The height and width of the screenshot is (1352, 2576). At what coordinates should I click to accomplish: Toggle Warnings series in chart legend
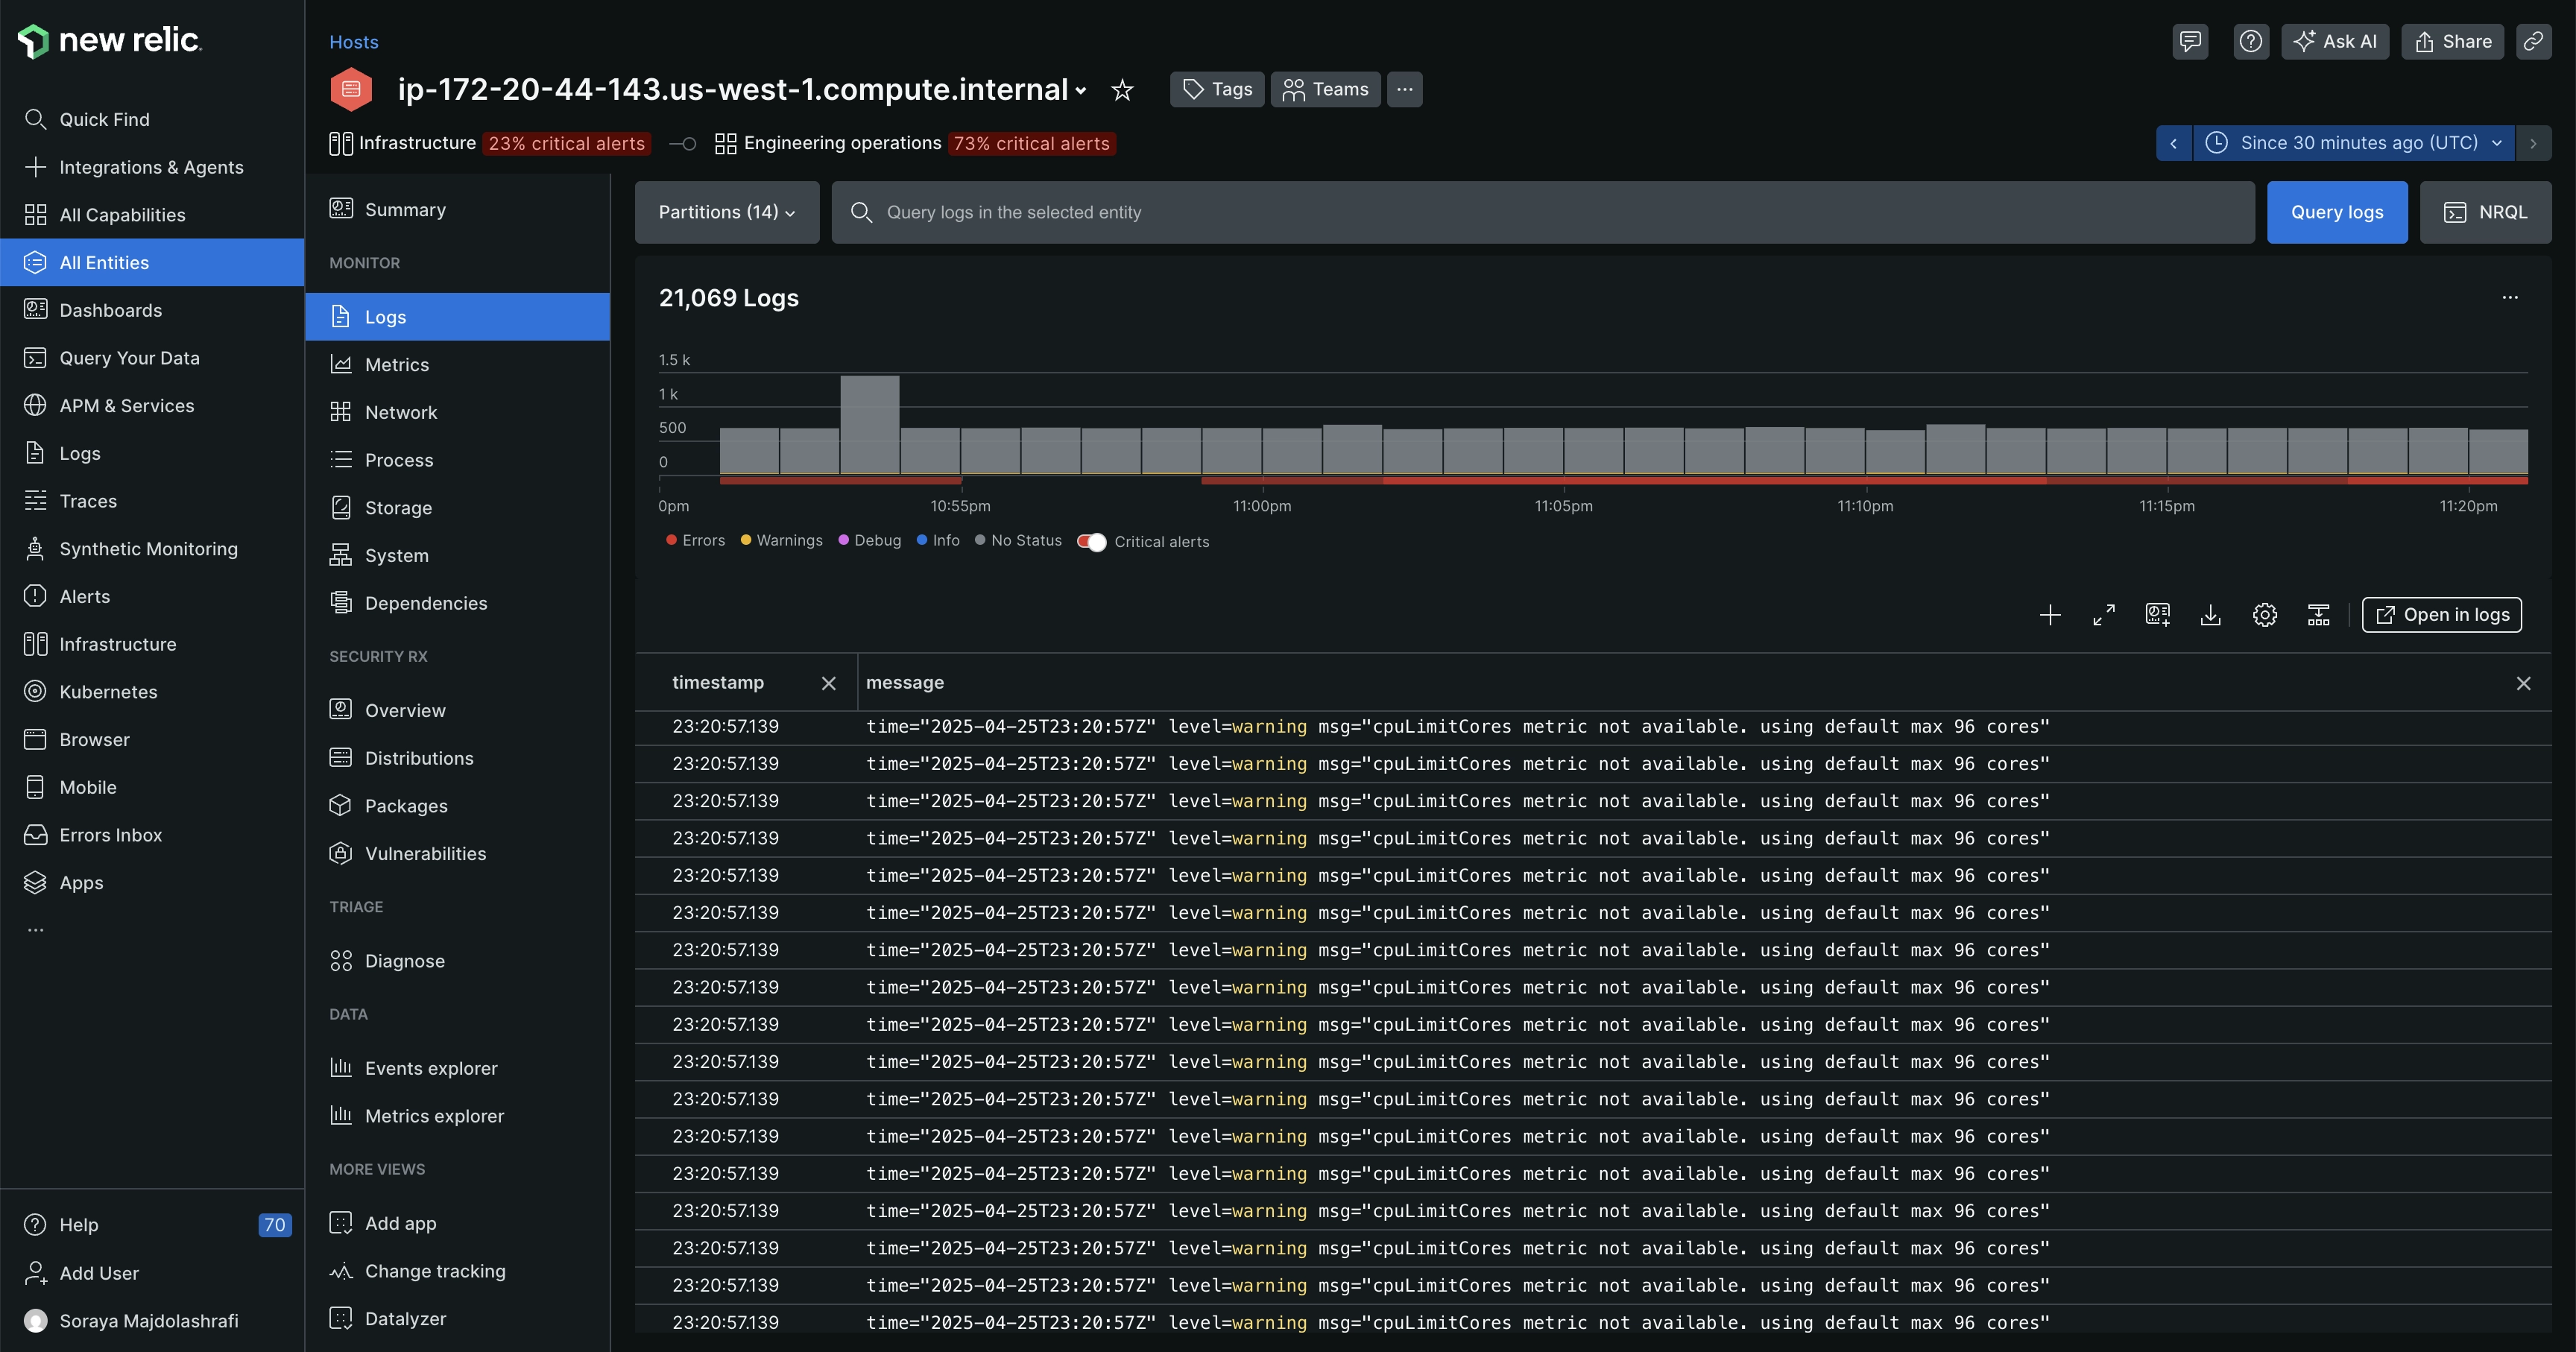(781, 541)
